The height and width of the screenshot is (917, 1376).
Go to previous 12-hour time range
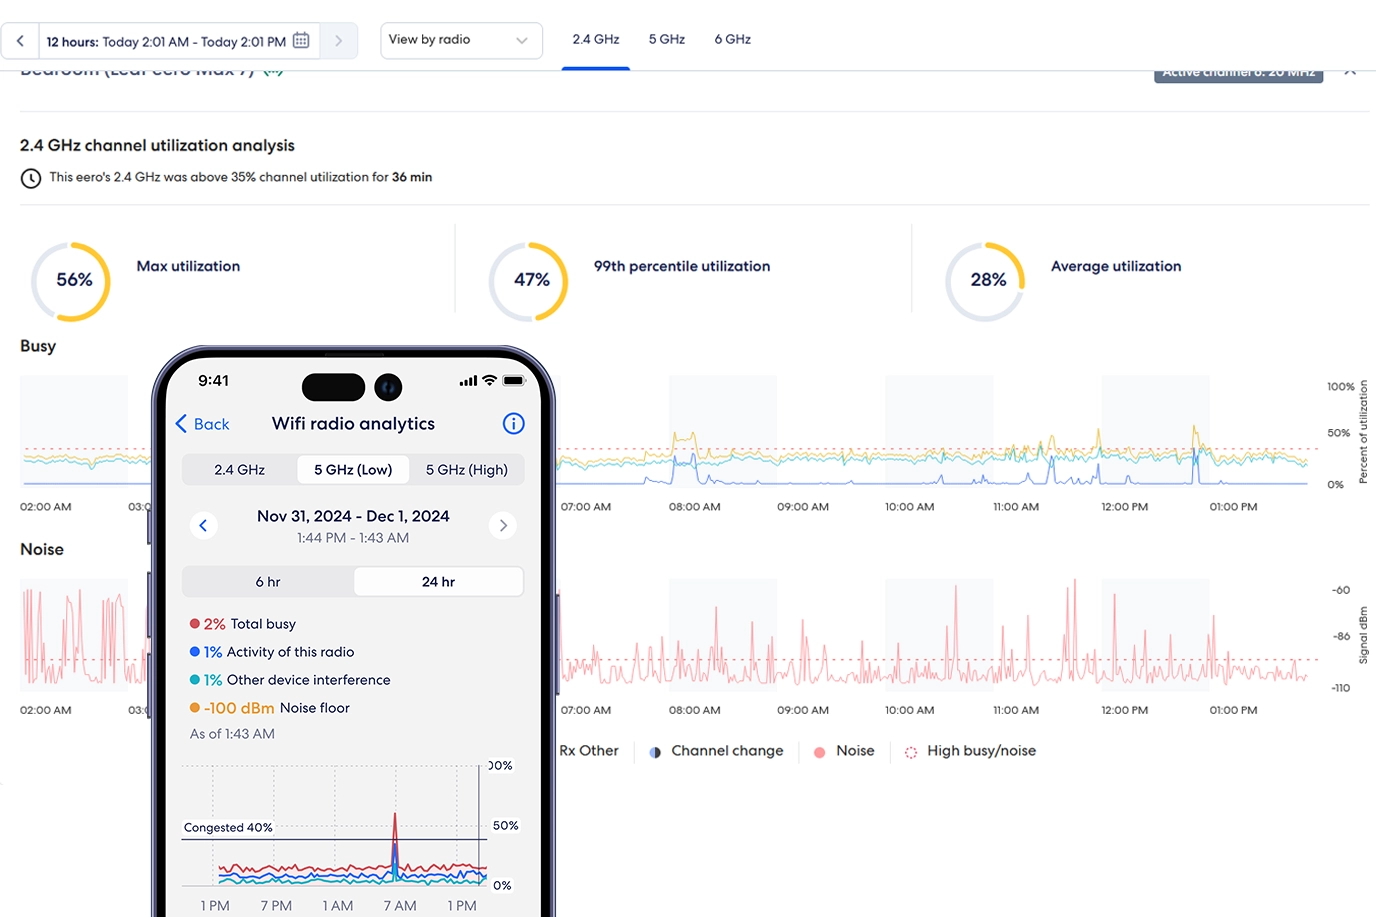point(20,41)
